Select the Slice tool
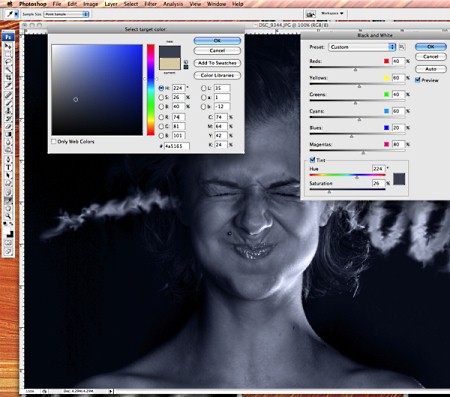The image size is (450, 397). pyautogui.click(x=8, y=85)
